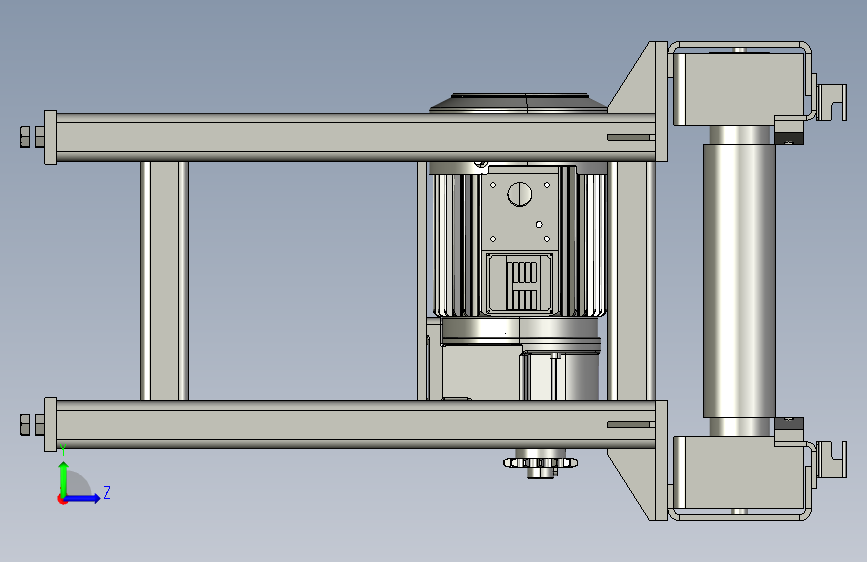Screen dimensions: 867x562
Task: Select the lower hook bracket beside roller housing
Action: [x=832, y=459]
